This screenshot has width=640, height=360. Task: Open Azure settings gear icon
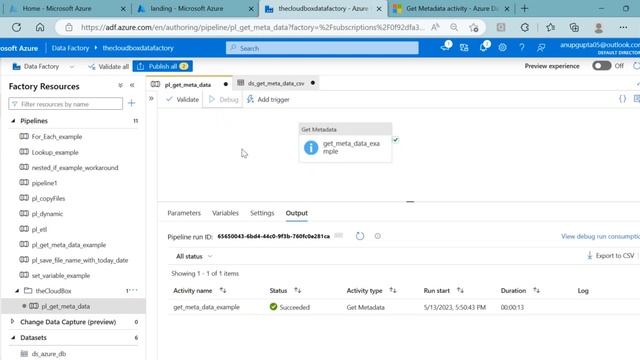[502, 47]
